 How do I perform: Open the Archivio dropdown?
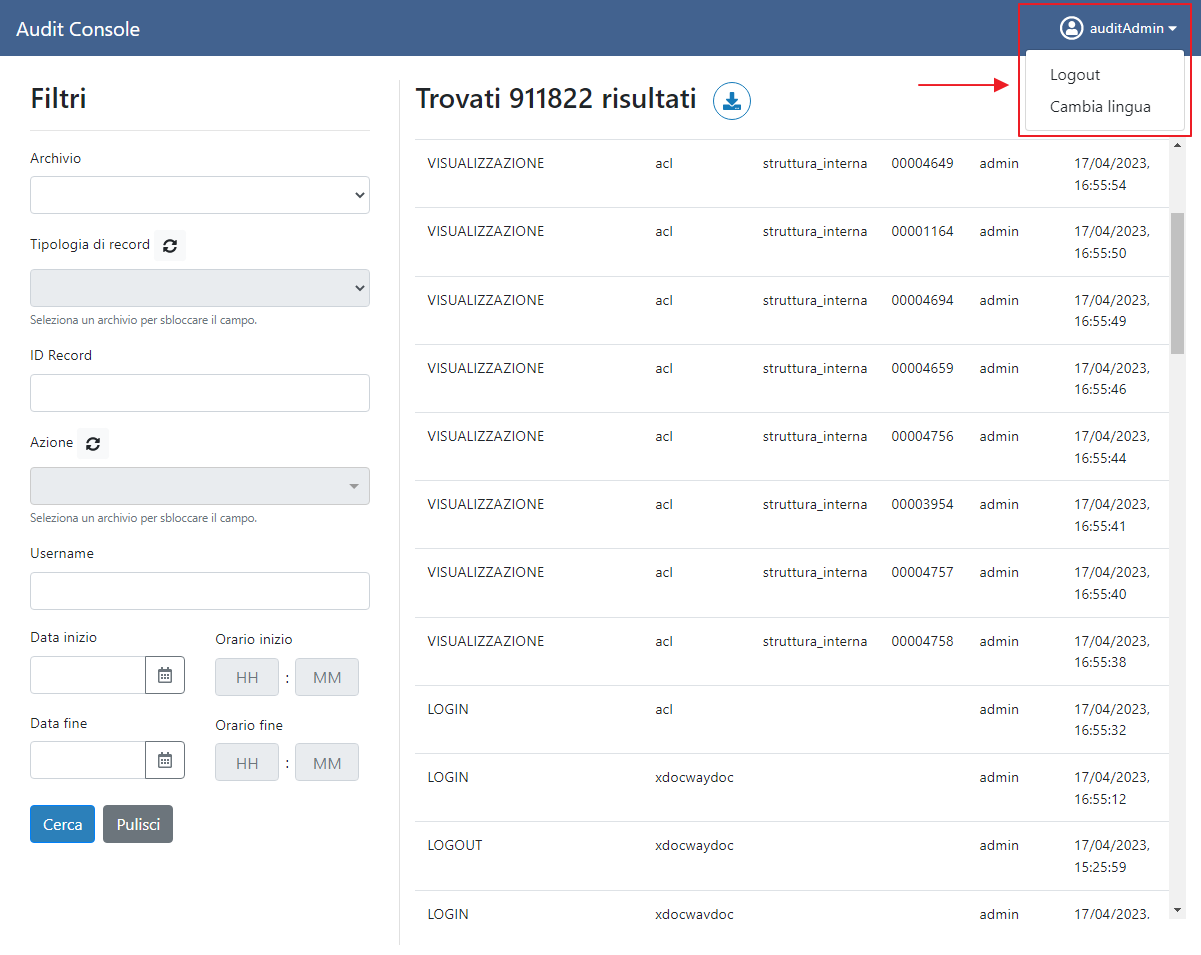pyautogui.click(x=200, y=195)
